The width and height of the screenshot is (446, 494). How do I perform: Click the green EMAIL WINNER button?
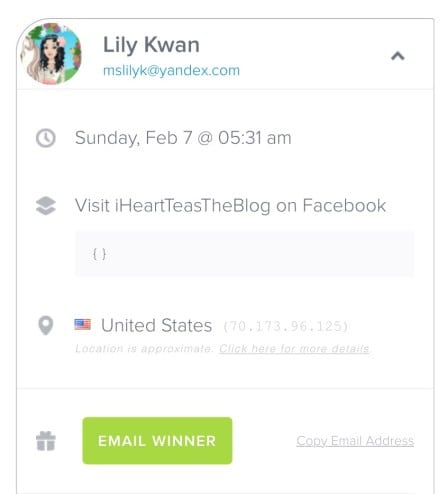[x=157, y=440]
